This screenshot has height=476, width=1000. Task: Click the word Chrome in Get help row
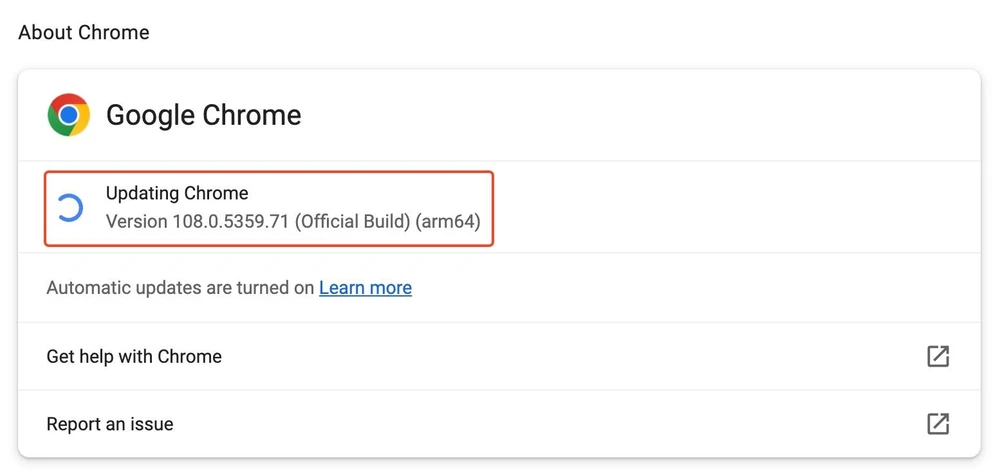click(190, 356)
